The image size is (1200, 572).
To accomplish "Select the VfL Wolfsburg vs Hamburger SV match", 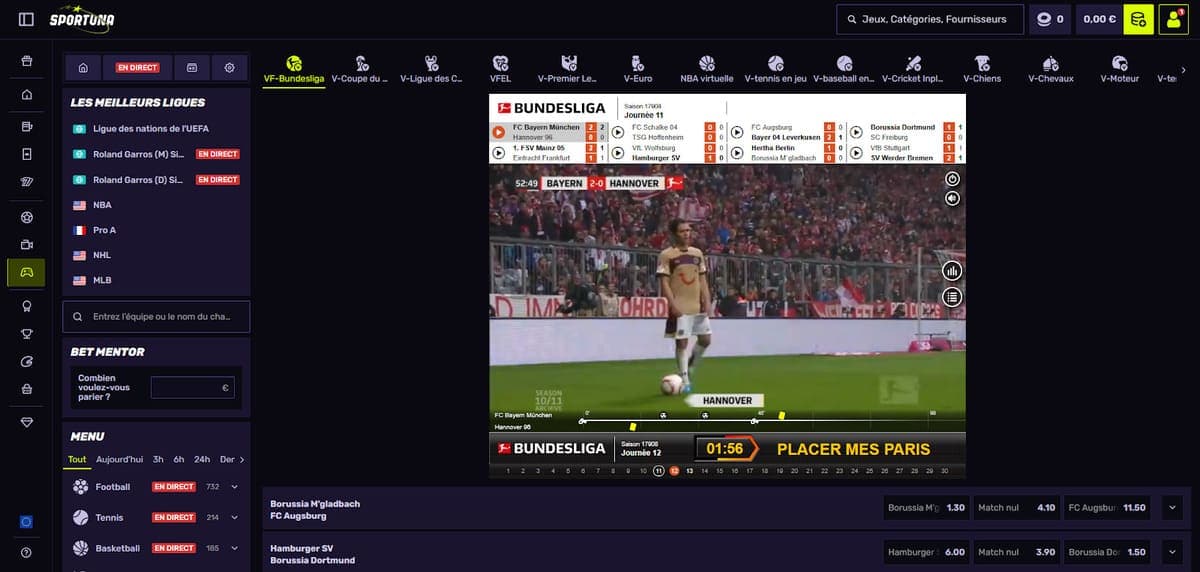I will (x=668, y=153).
